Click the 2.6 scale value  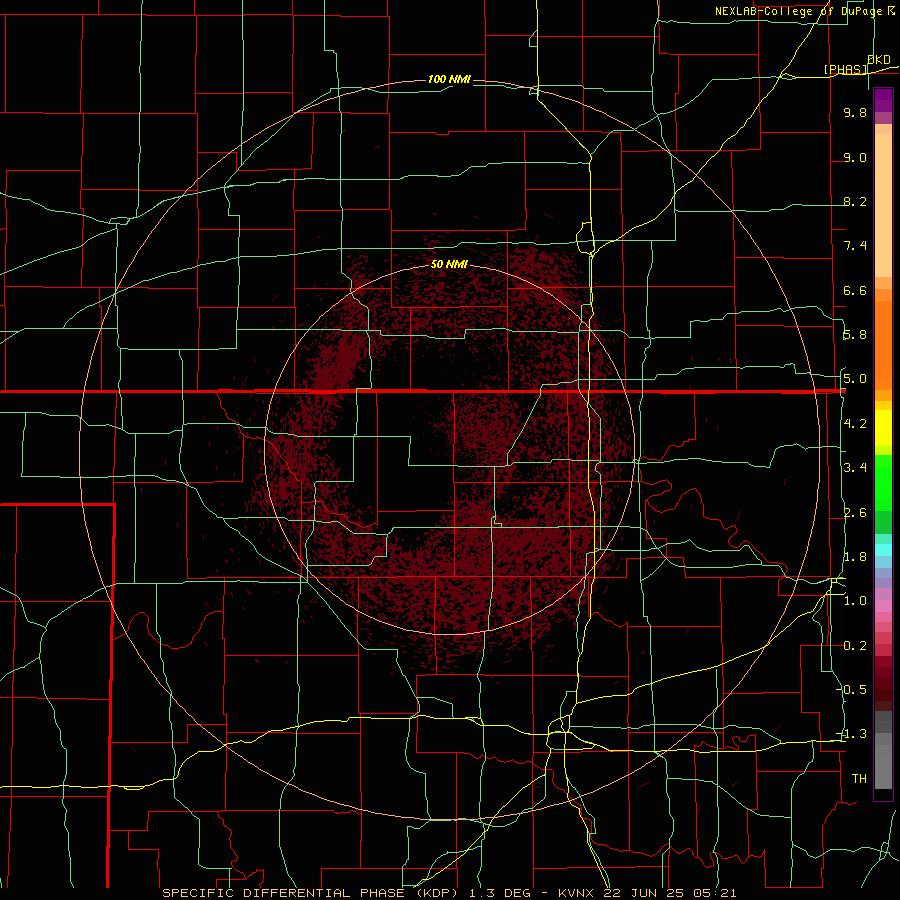(855, 513)
